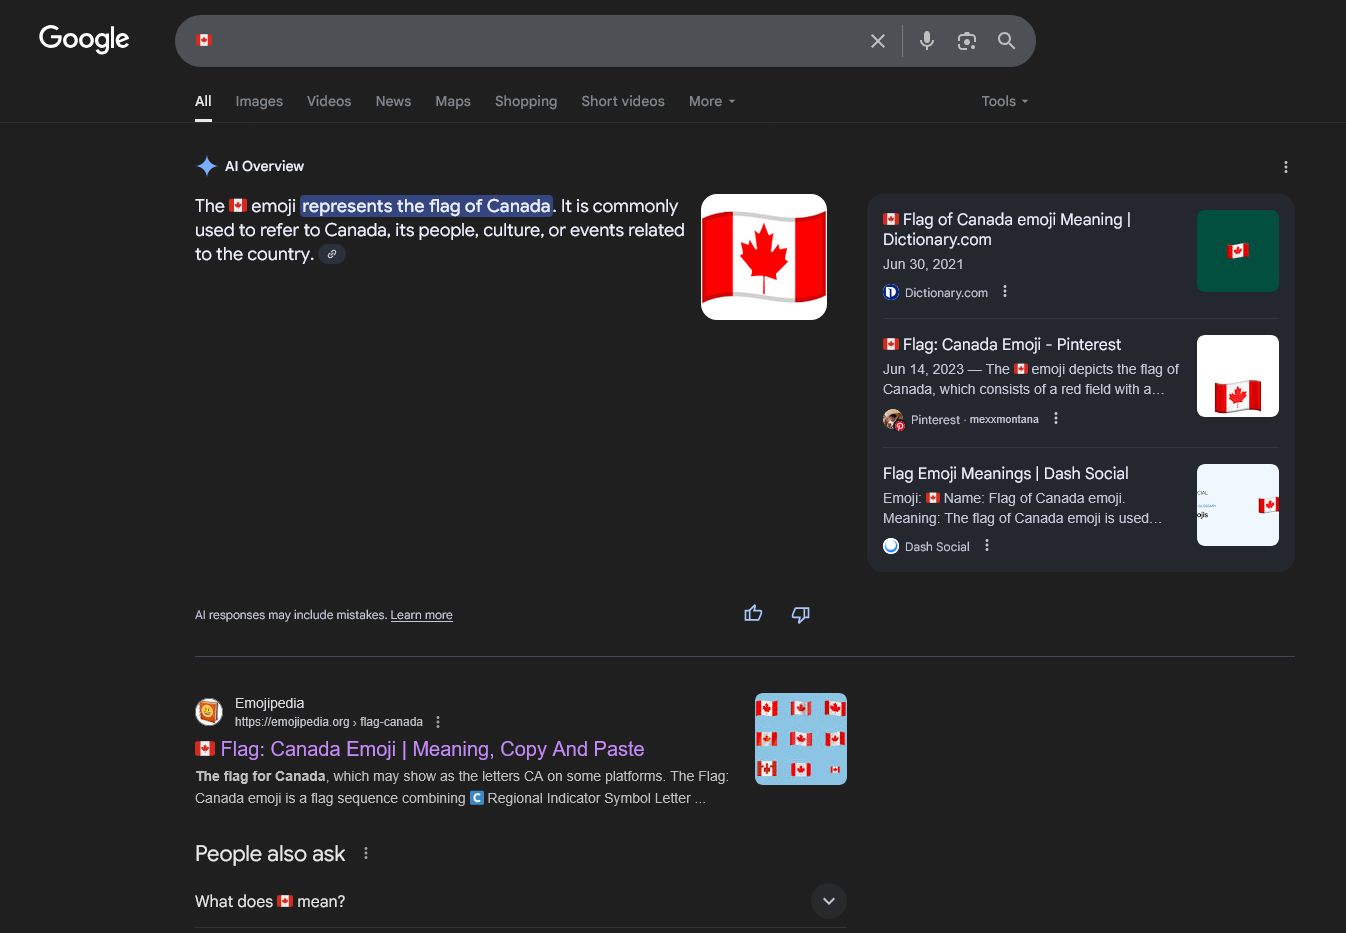
Task: Click highlighted text 'represents the flag of Canada'
Action: 426,206
